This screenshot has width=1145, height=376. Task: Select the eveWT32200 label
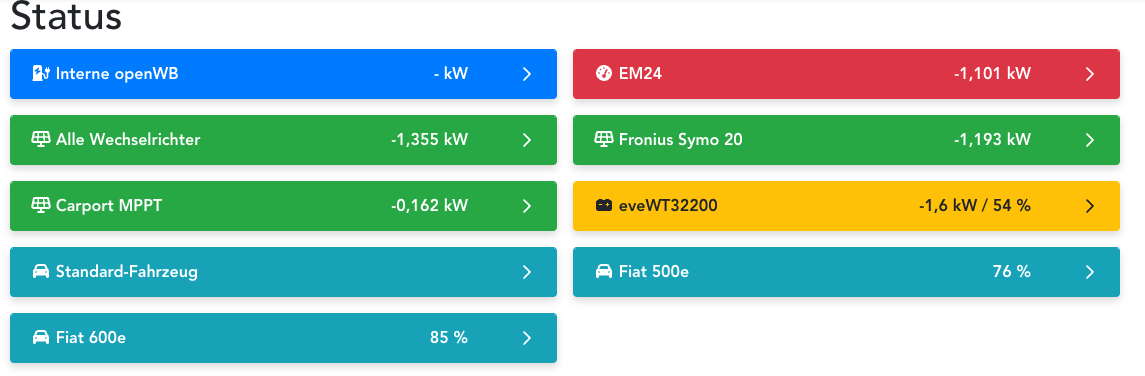tap(668, 206)
